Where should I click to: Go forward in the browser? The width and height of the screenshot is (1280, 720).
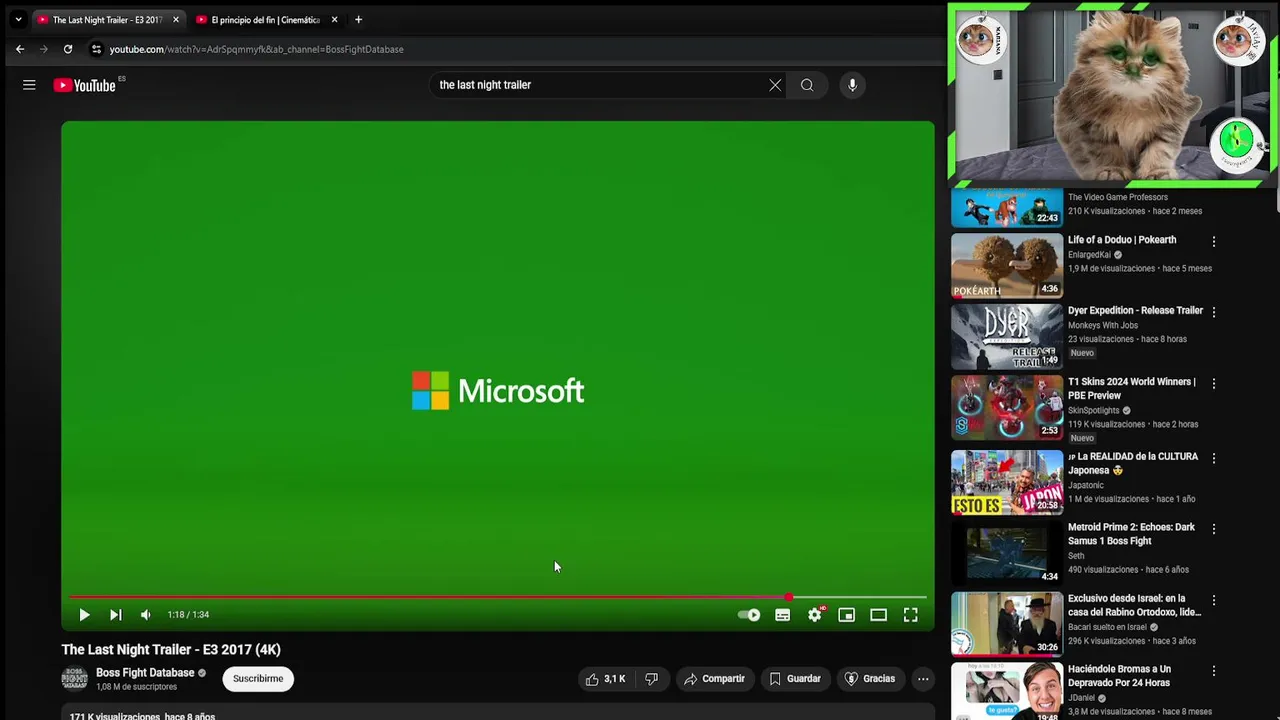click(44, 49)
